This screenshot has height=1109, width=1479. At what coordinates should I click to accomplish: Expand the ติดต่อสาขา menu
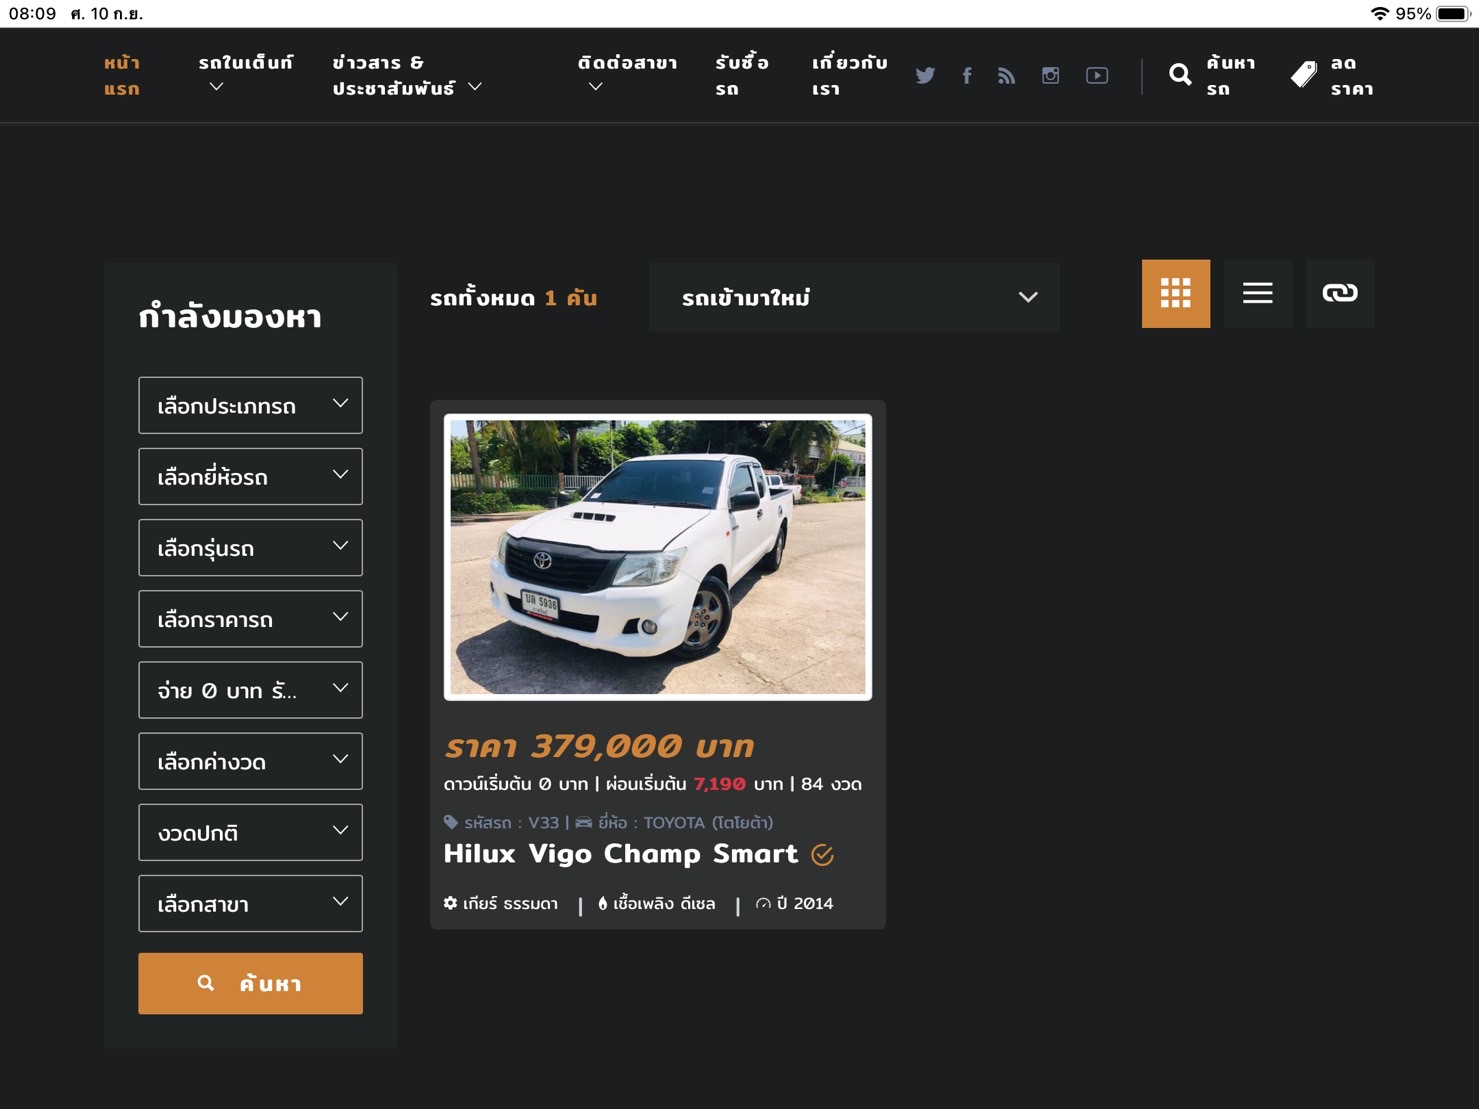tap(627, 75)
